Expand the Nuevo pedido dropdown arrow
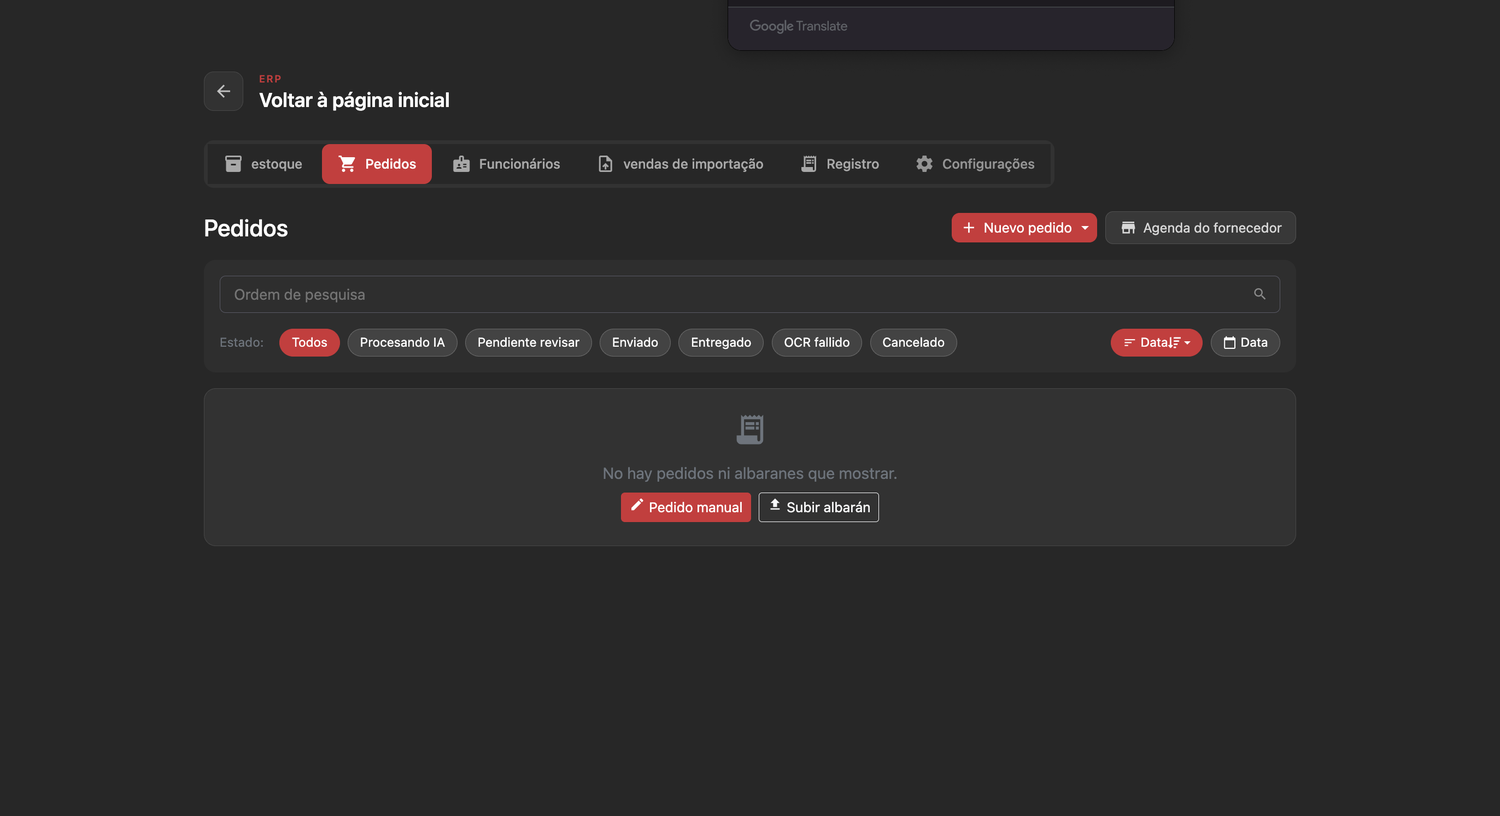The height and width of the screenshot is (816, 1500). (x=1085, y=228)
